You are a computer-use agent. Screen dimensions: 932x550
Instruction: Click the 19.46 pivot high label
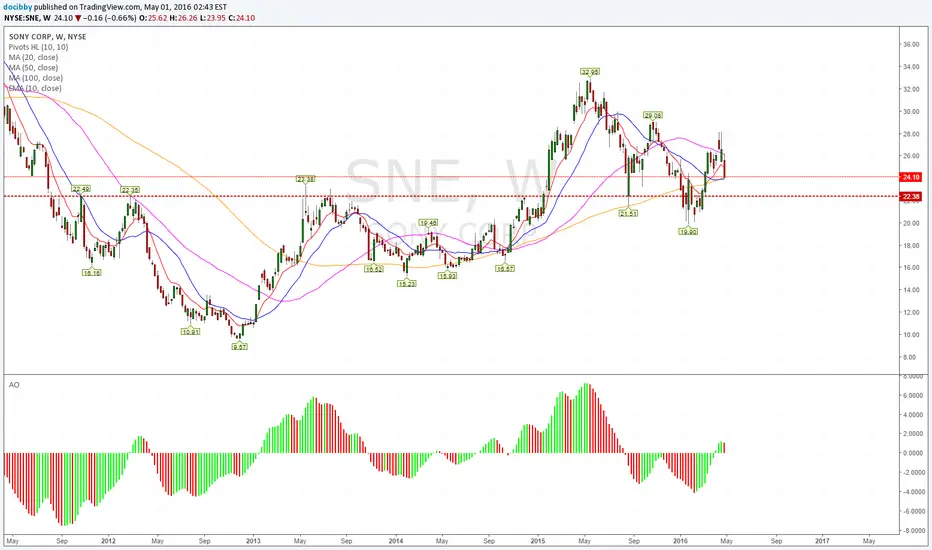coord(428,222)
